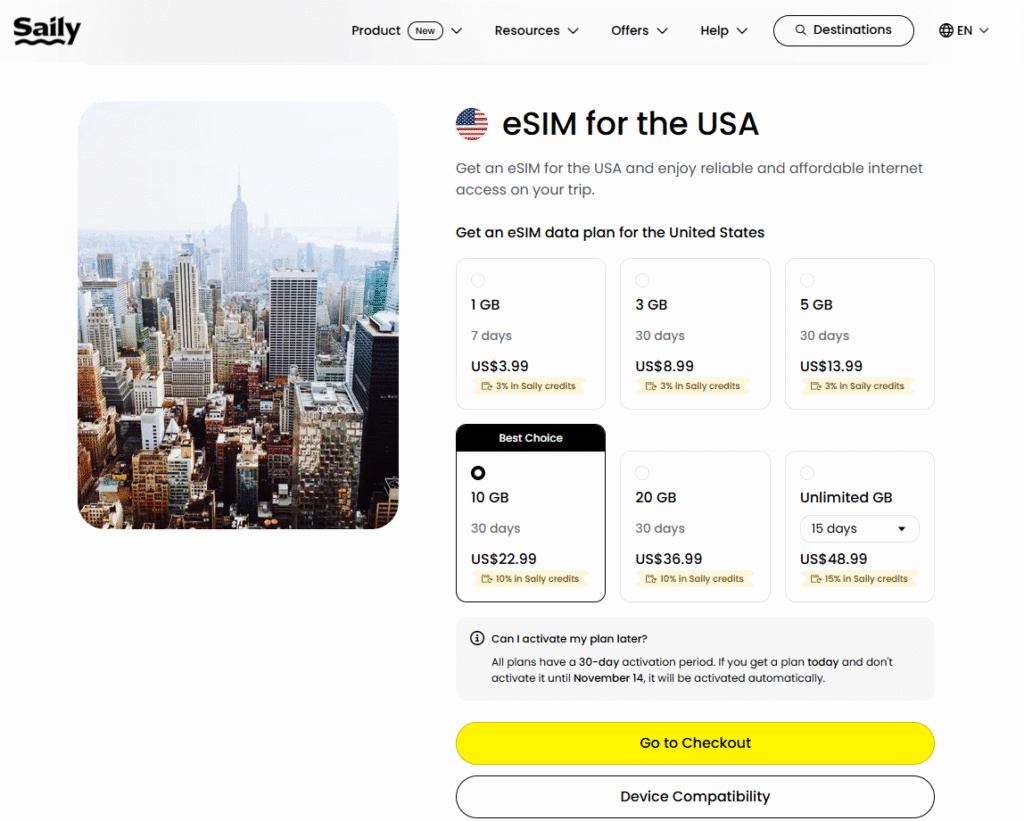This screenshot has height=821, width=1024.
Task: Click the search magnifier icon in Destinations
Action: coord(800,30)
